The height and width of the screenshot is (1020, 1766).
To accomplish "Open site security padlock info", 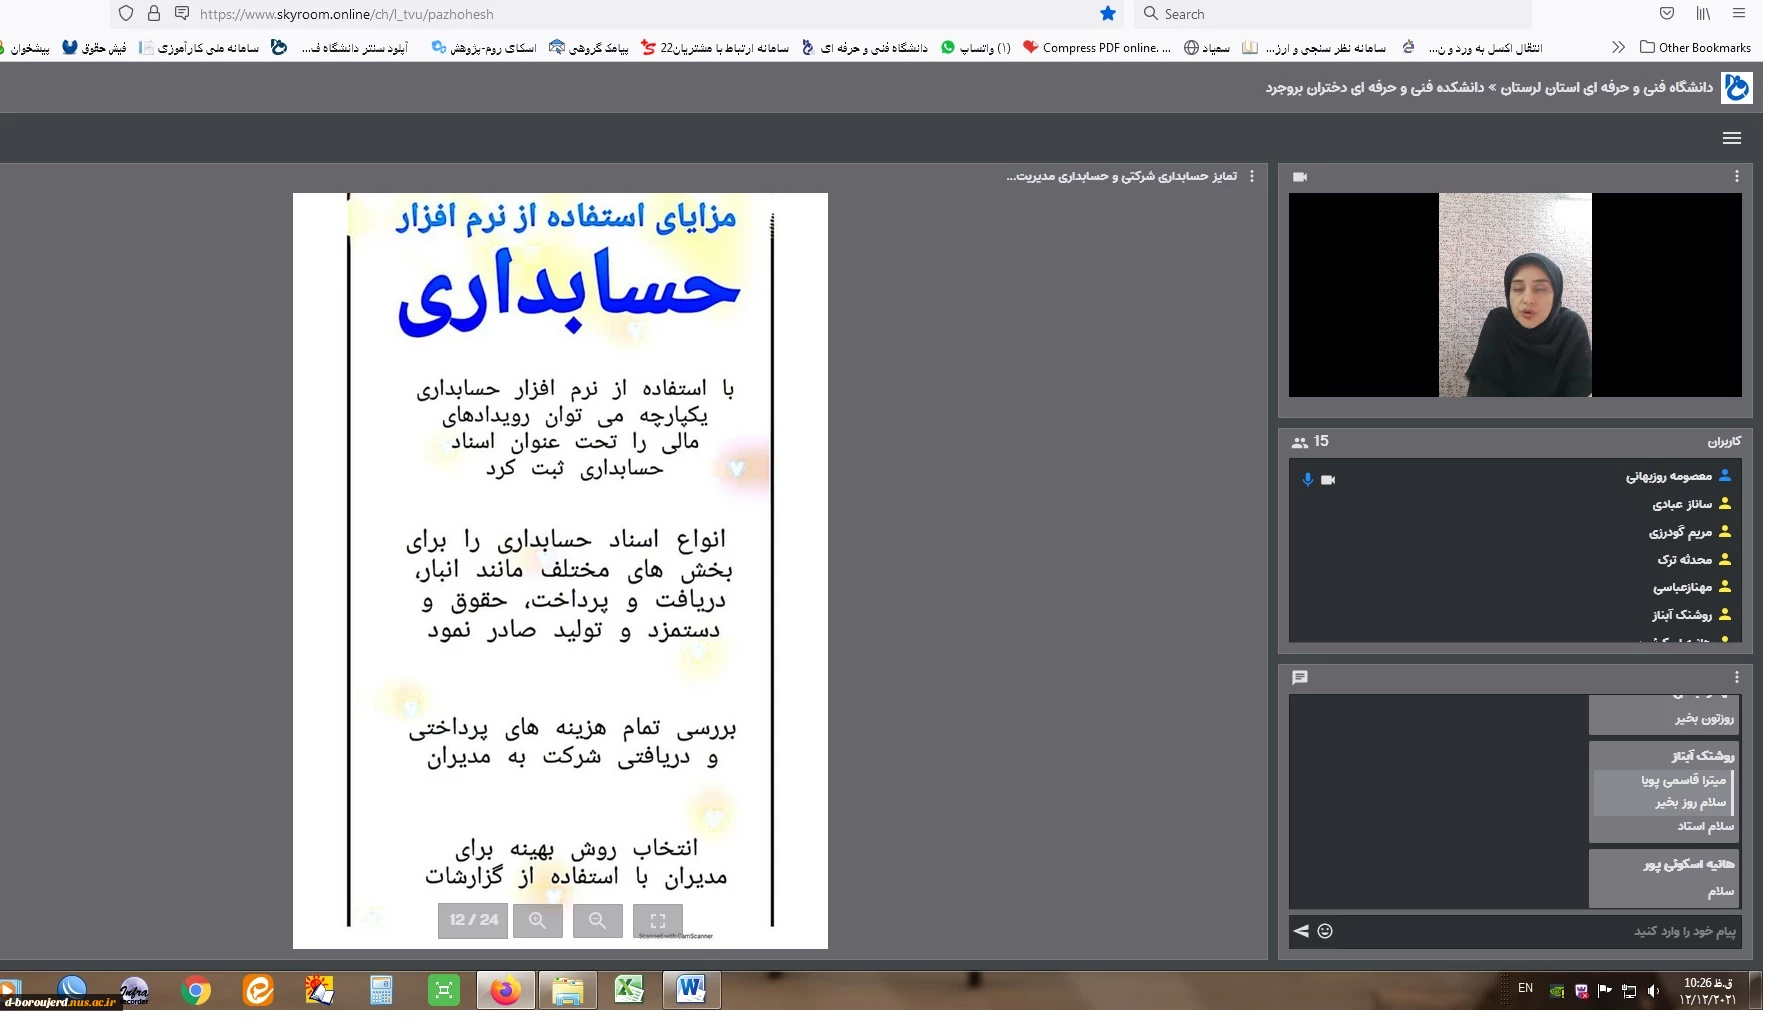I will pyautogui.click(x=154, y=14).
